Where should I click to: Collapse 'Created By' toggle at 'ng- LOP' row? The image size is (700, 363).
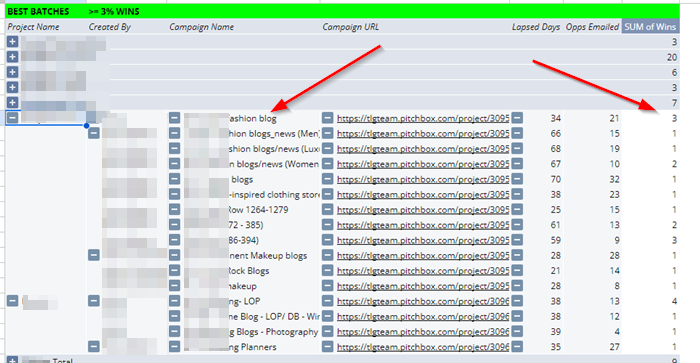94,300
